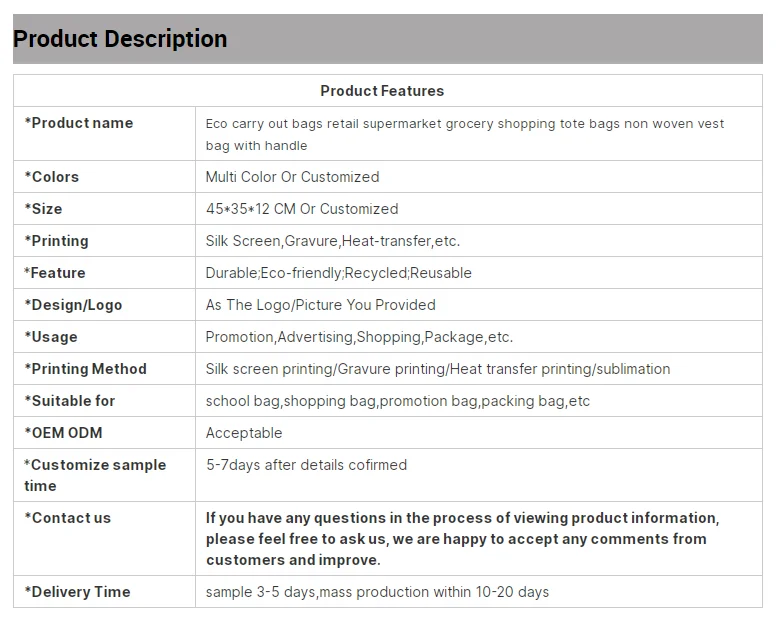Image resolution: width=776 pixels, height=618 pixels.
Task: Click the Eco carry out bags description text
Action: tap(464, 134)
